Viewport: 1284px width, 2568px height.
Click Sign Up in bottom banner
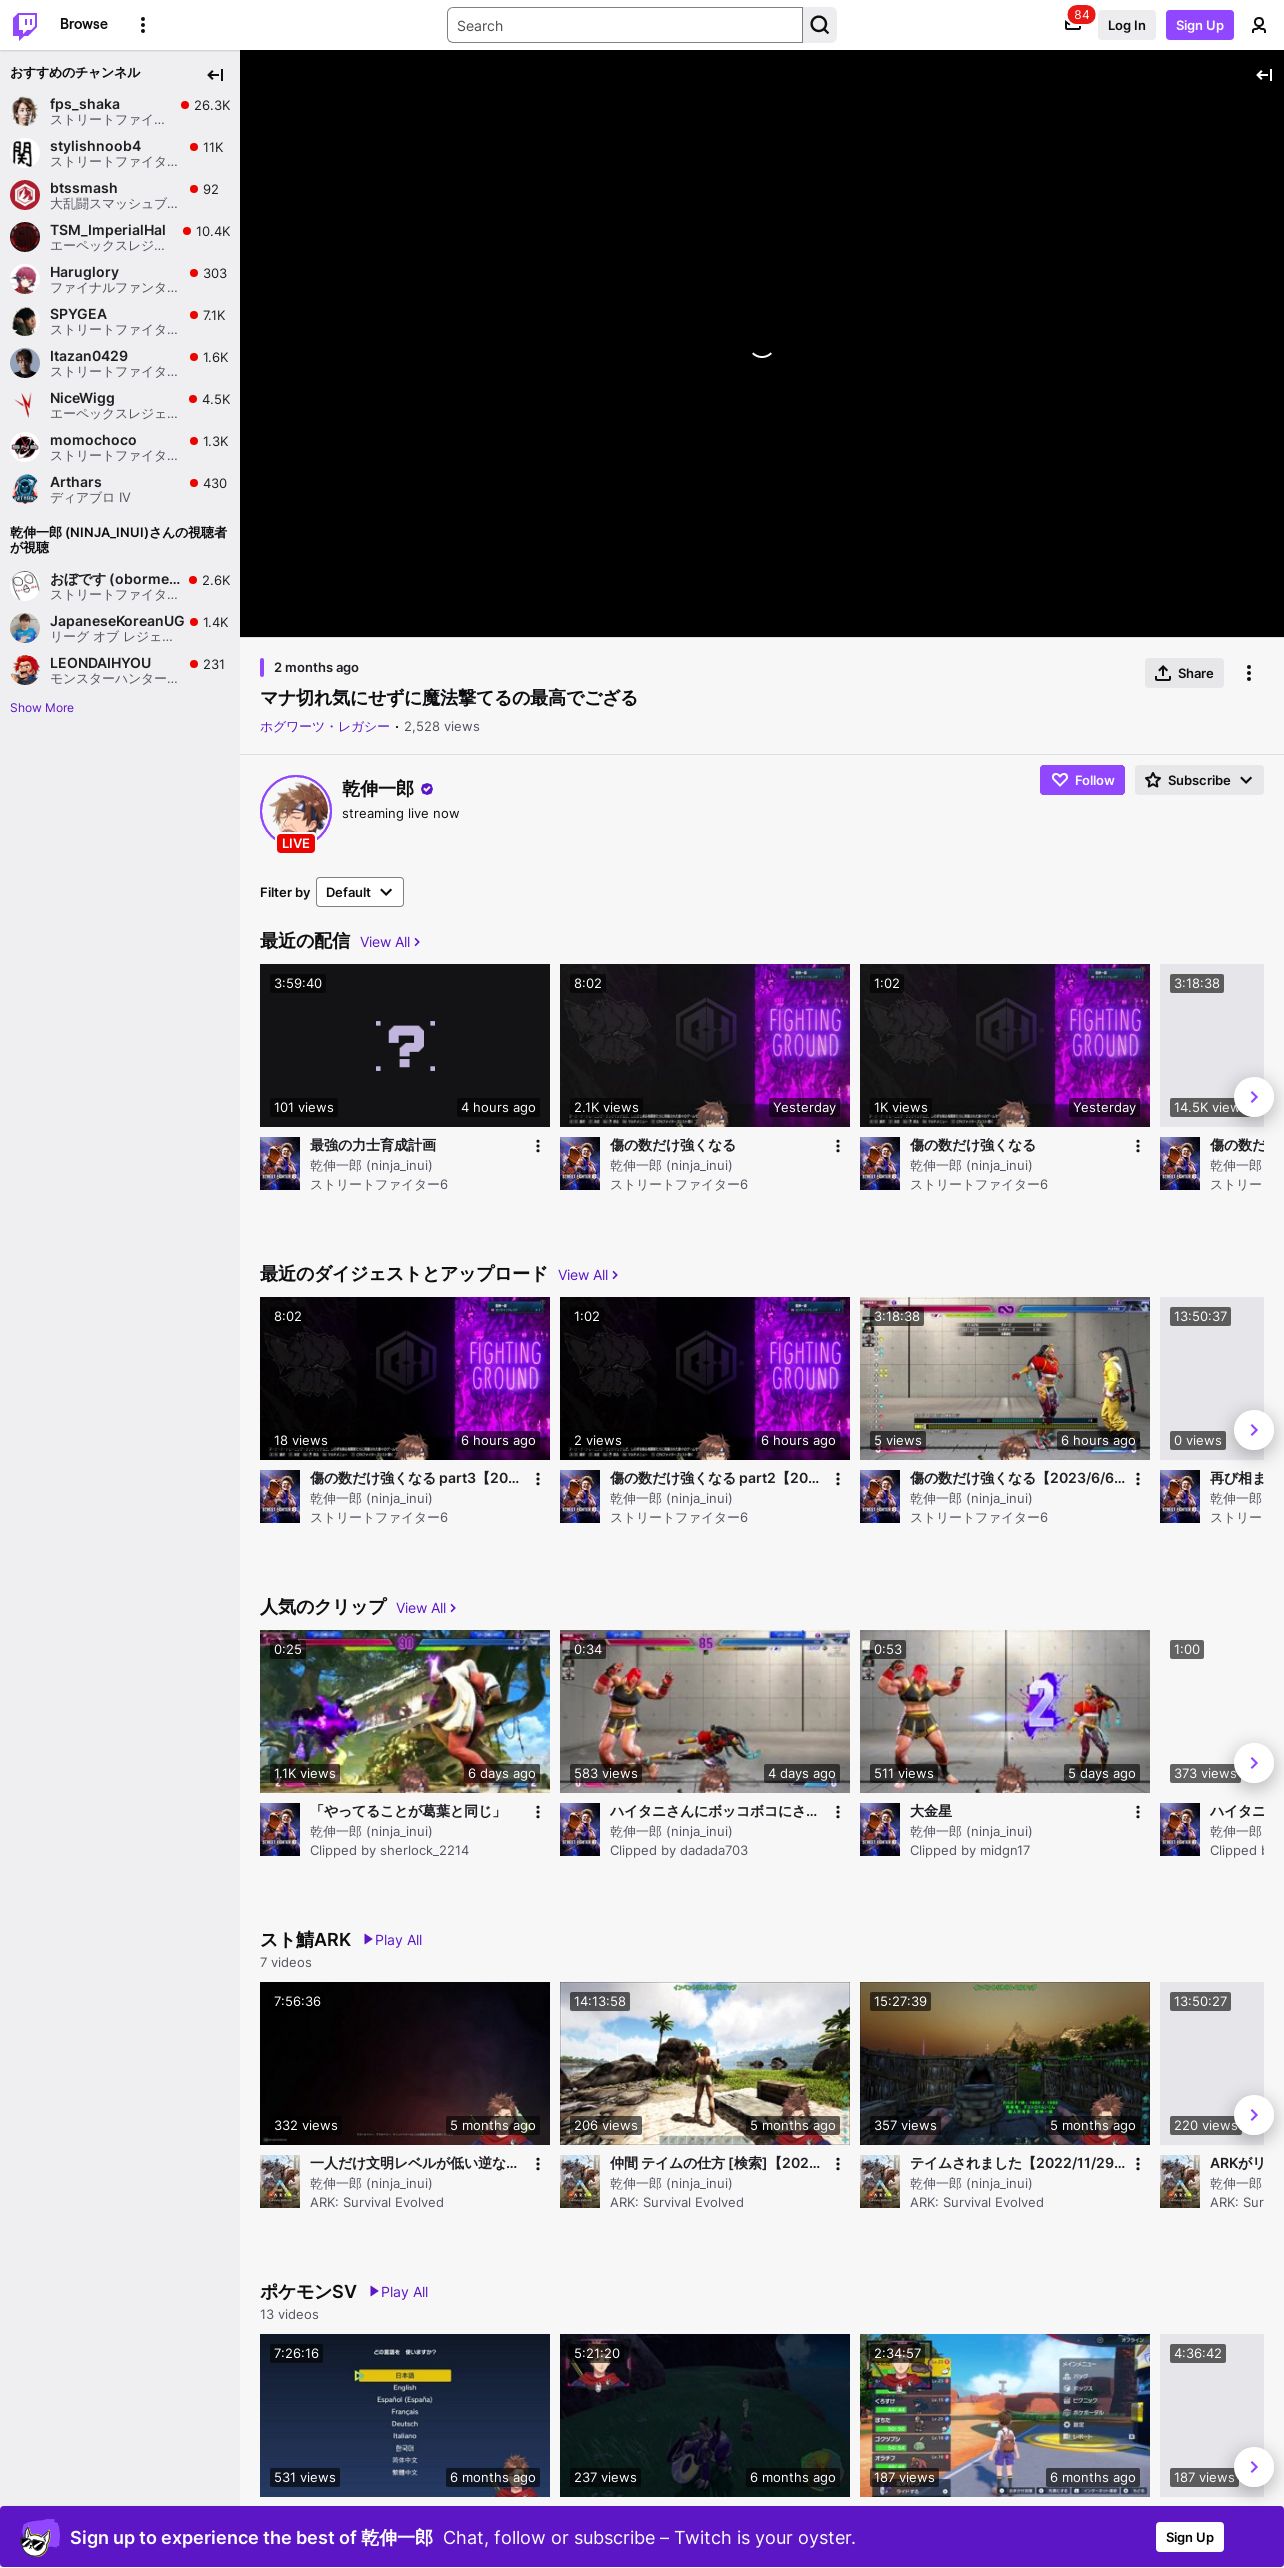[x=1189, y=2537]
